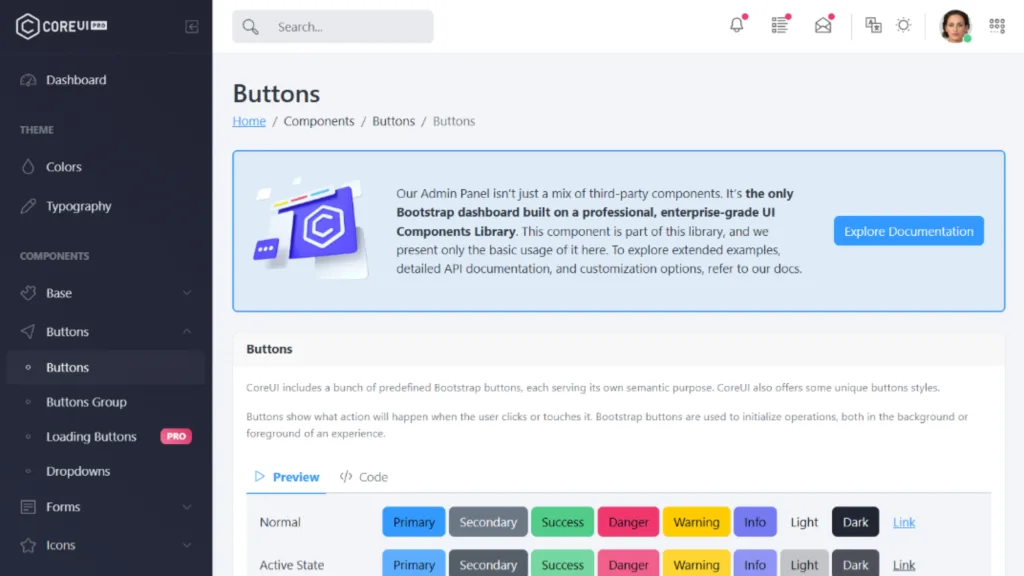Toggle the magnifier icon in the search bar
This screenshot has width=1024, height=576.
250,26
